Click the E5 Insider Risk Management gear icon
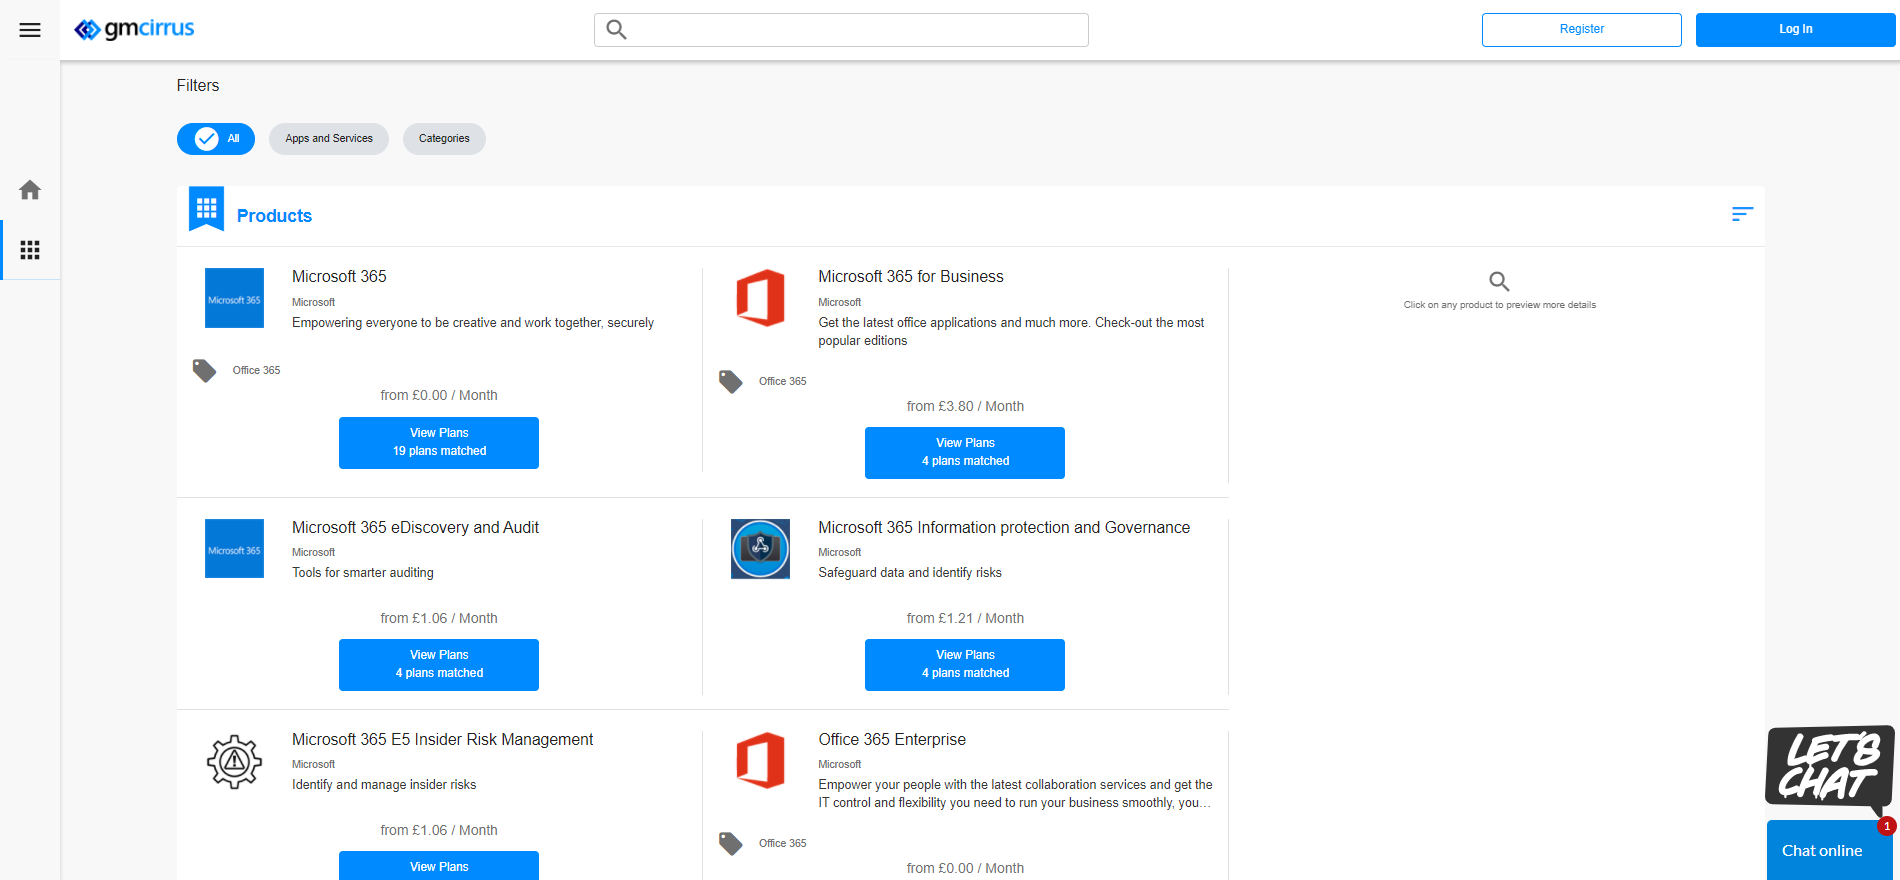The width and height of the screenshot is (1900, 880). [234, 762]
